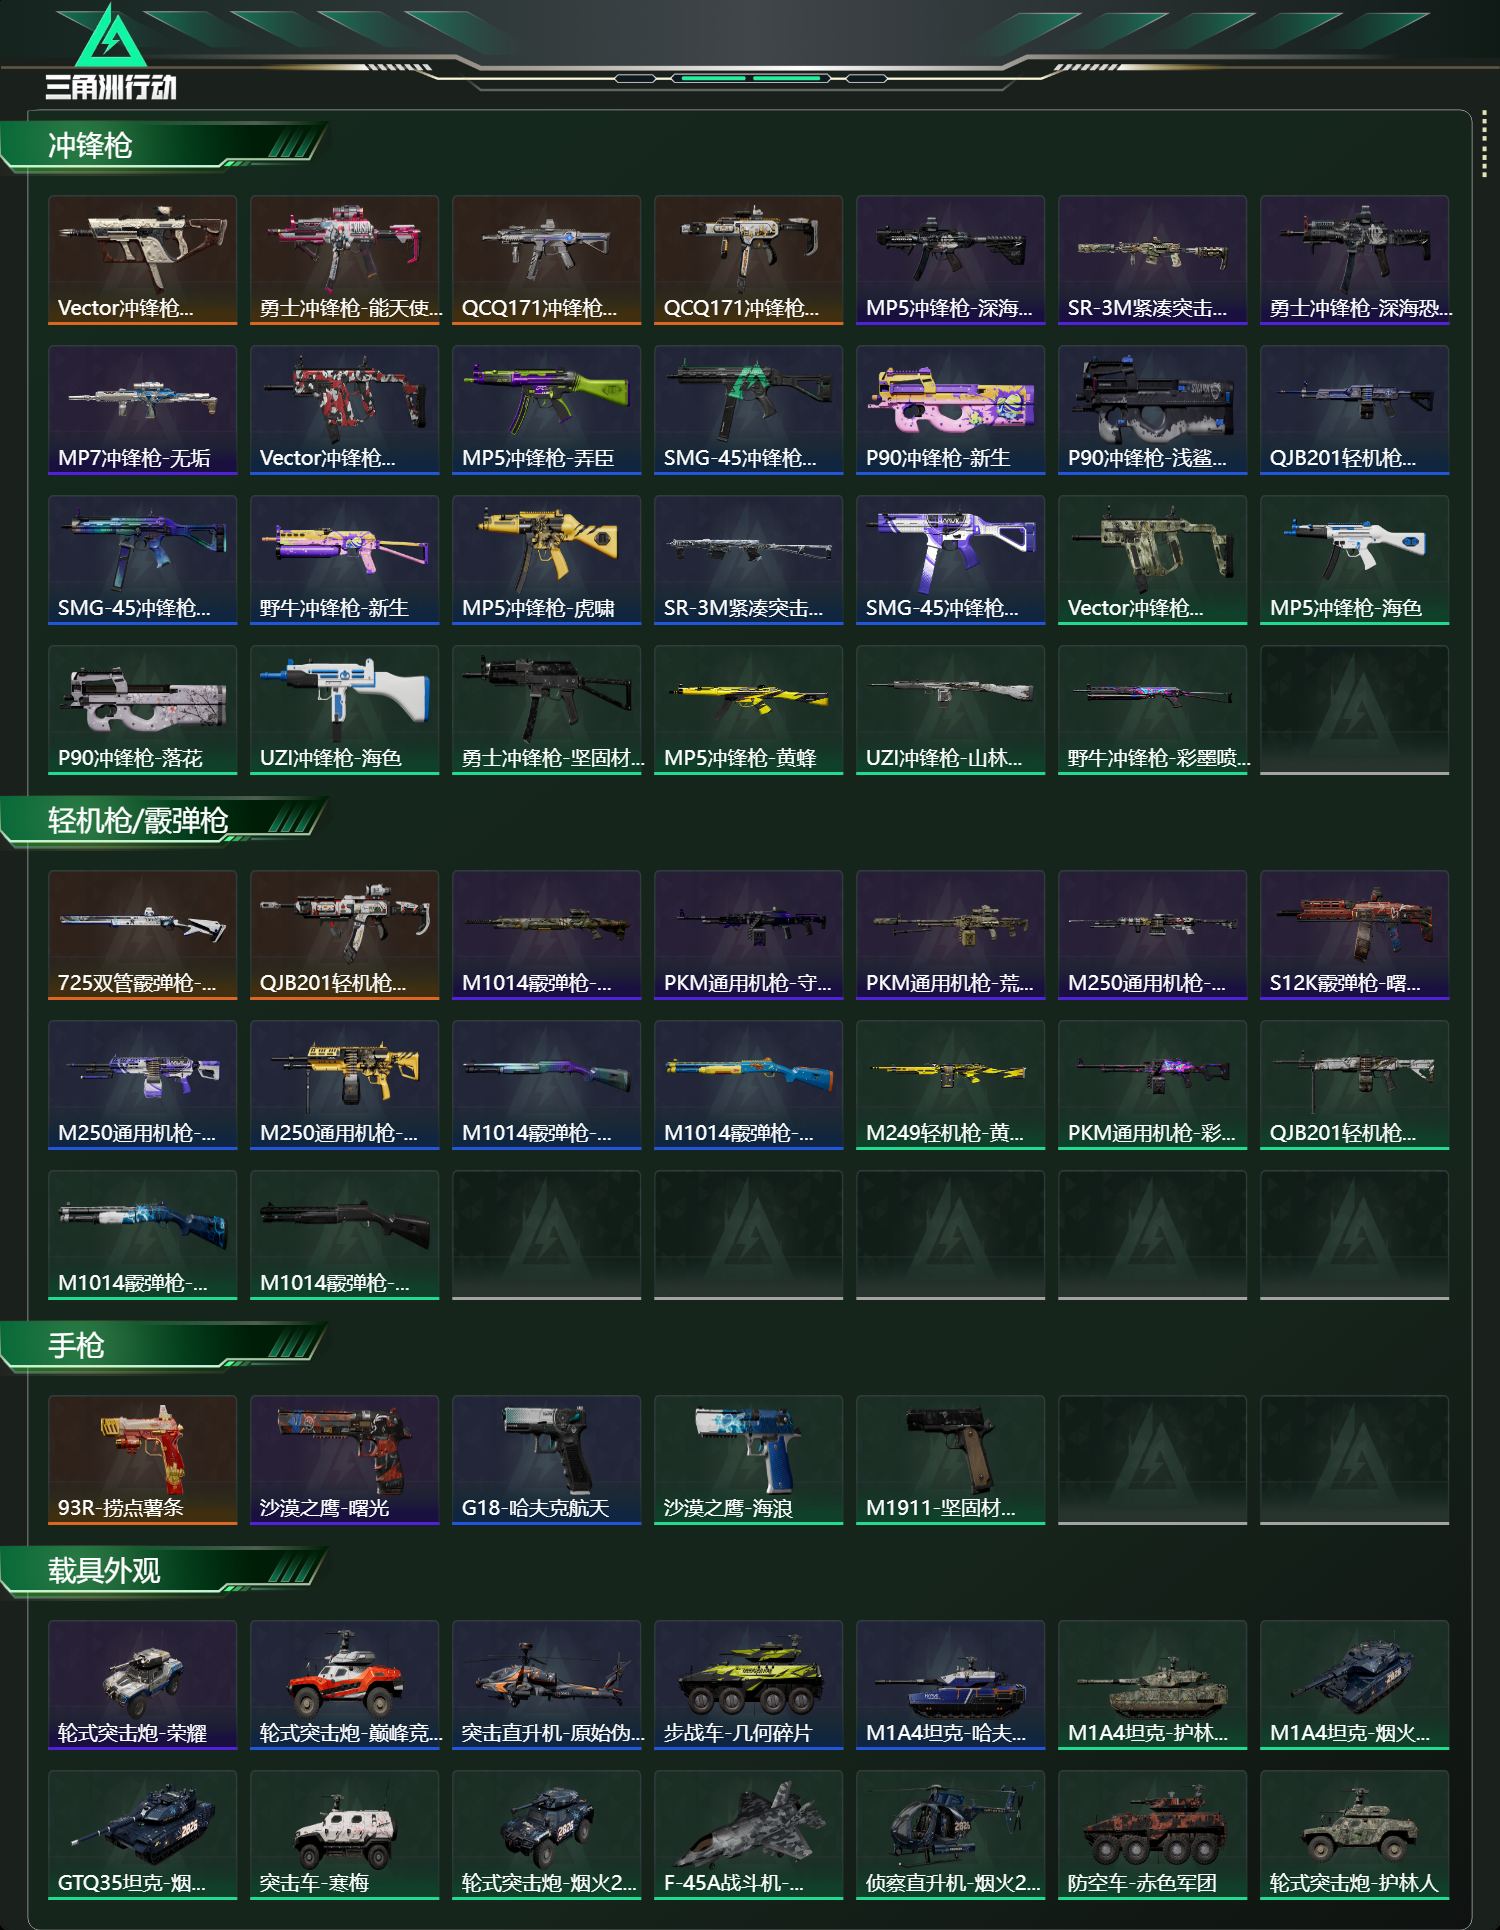Image resolution: width=1500 pixels, height=1930 pixels.
Task: Select the 防空车-赤色军团 vehicle icon
Action: click(1153, 1834)
